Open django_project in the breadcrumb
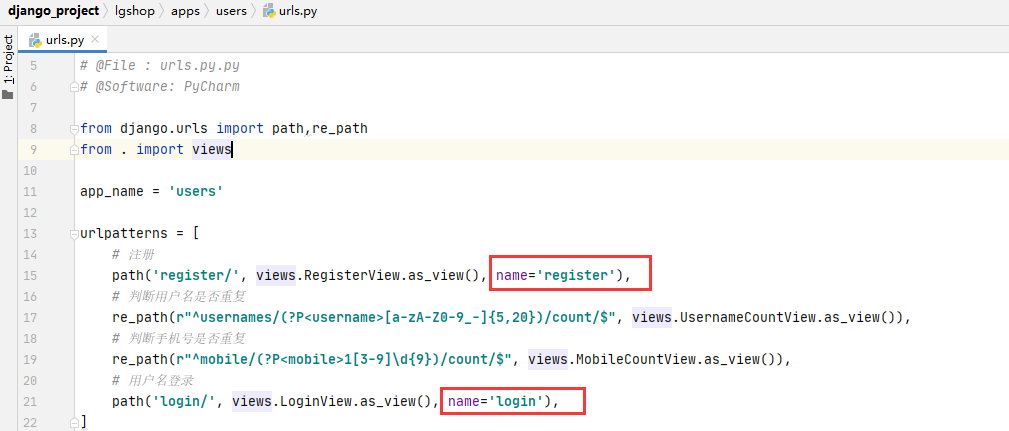 click(54, 12)
